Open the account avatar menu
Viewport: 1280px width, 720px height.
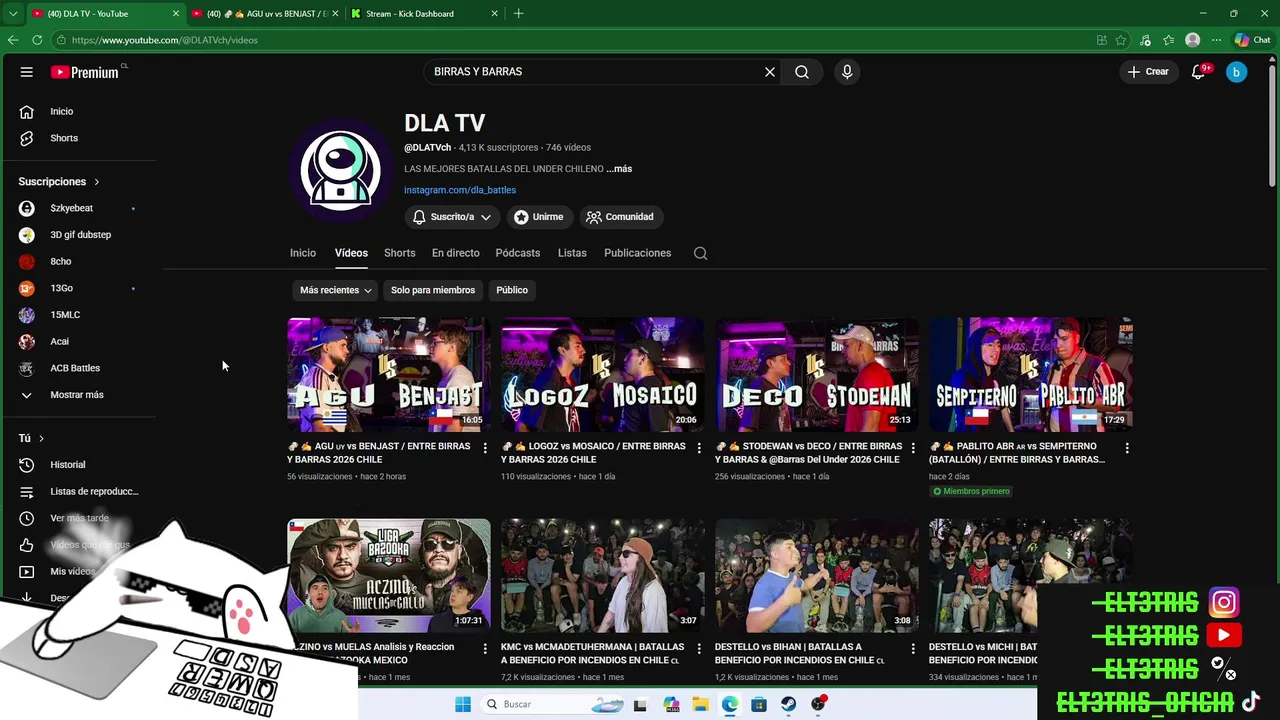pos(1237,72)
